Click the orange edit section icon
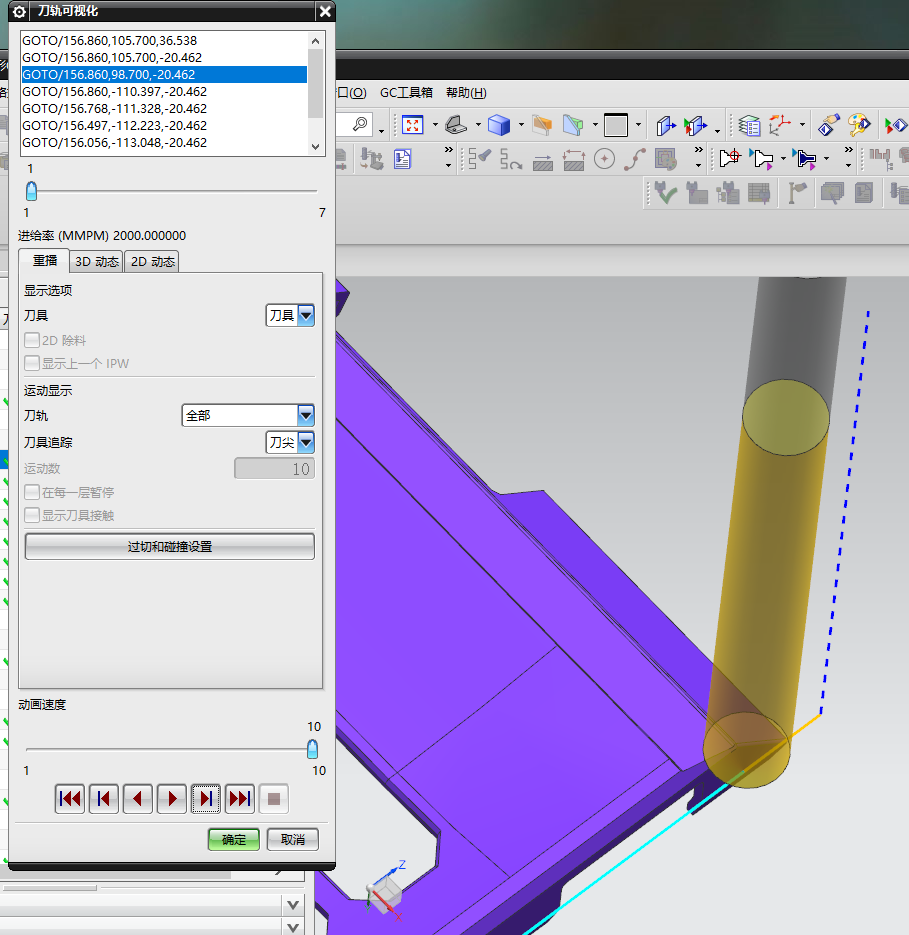 tap(542, 125)
